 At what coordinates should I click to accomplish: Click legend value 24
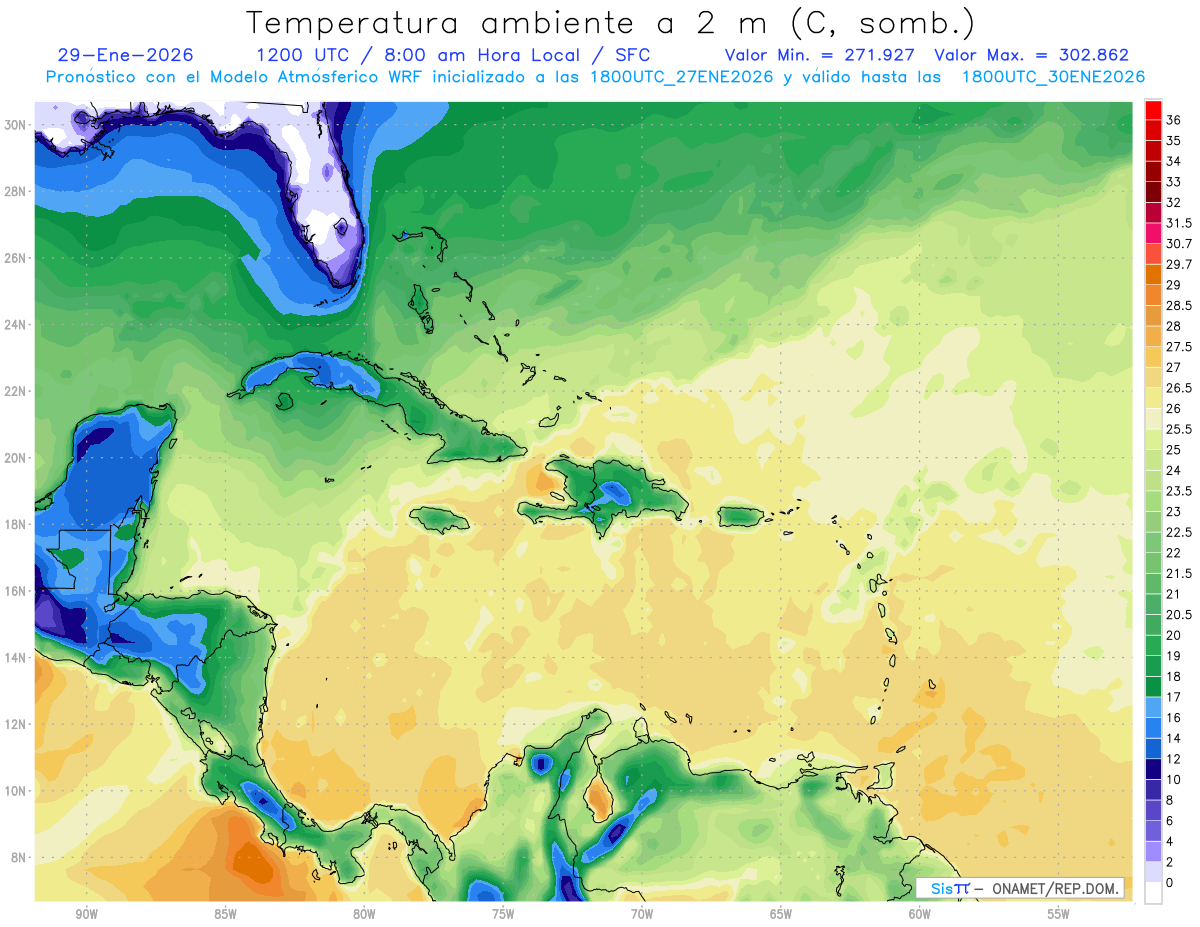[x=1173, y=470]
